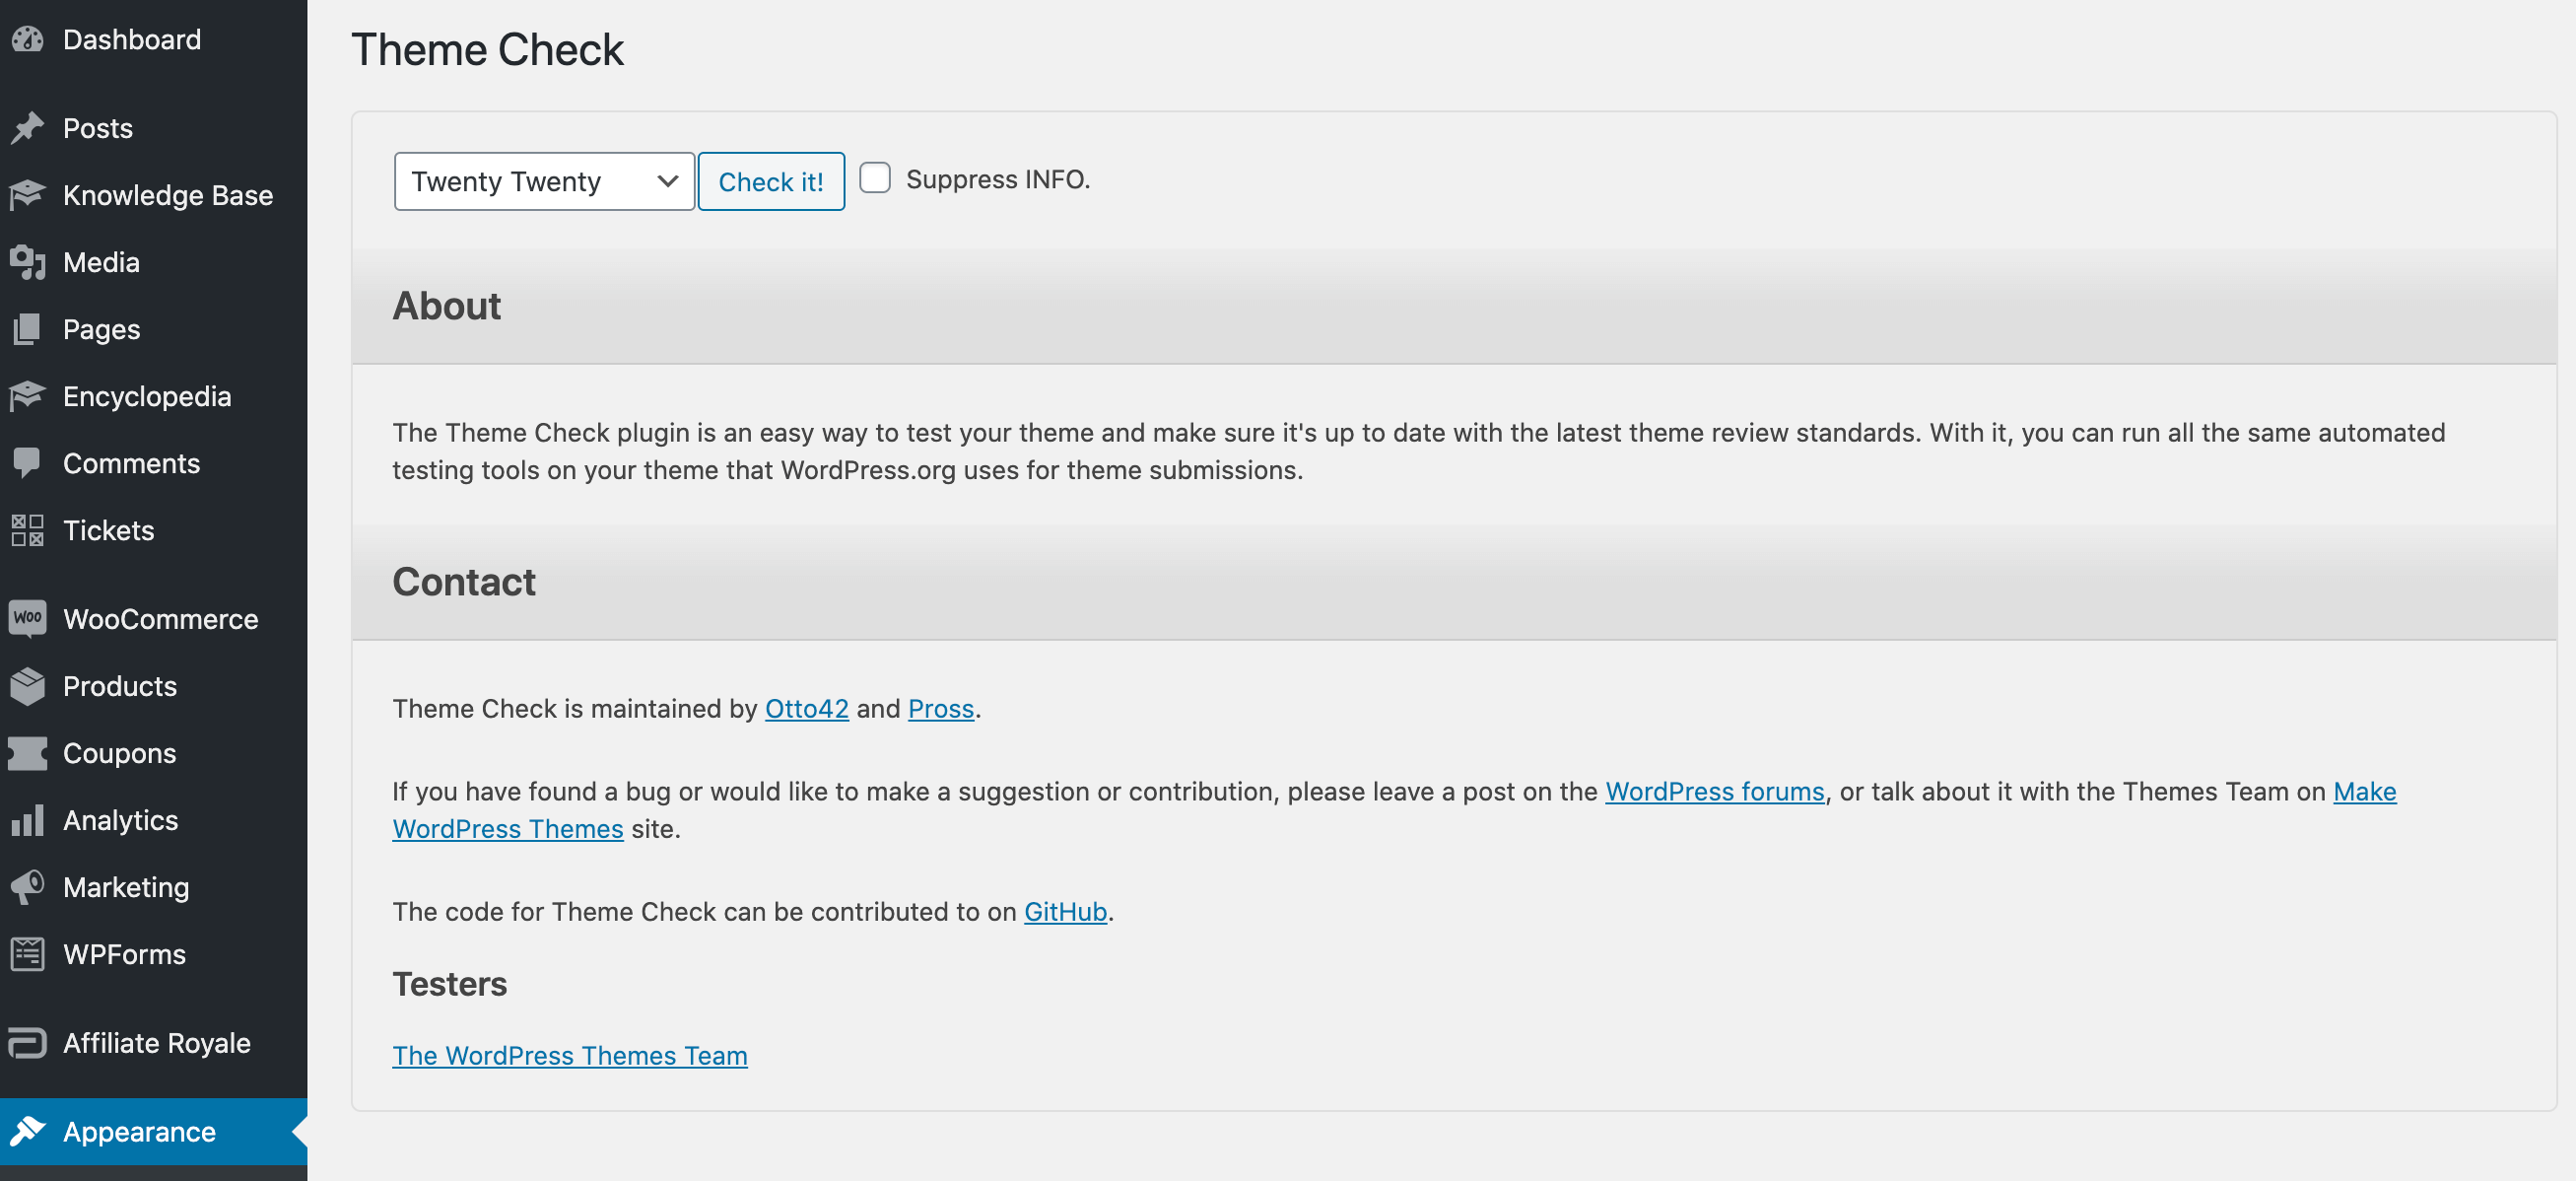Open the Affiliate Royale menu item
Image resolution: width=2576 pixels, height=1181 pixels.
156,1043
